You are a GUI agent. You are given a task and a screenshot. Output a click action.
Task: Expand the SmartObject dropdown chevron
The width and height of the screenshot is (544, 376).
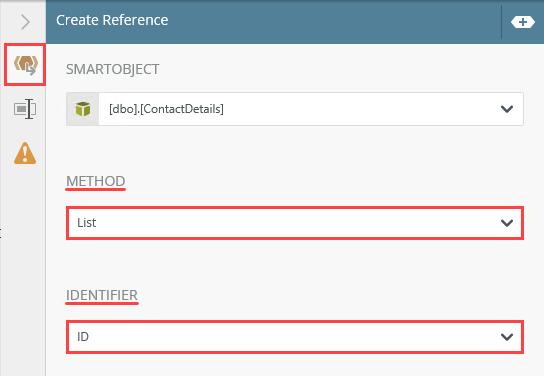point(507,109)
